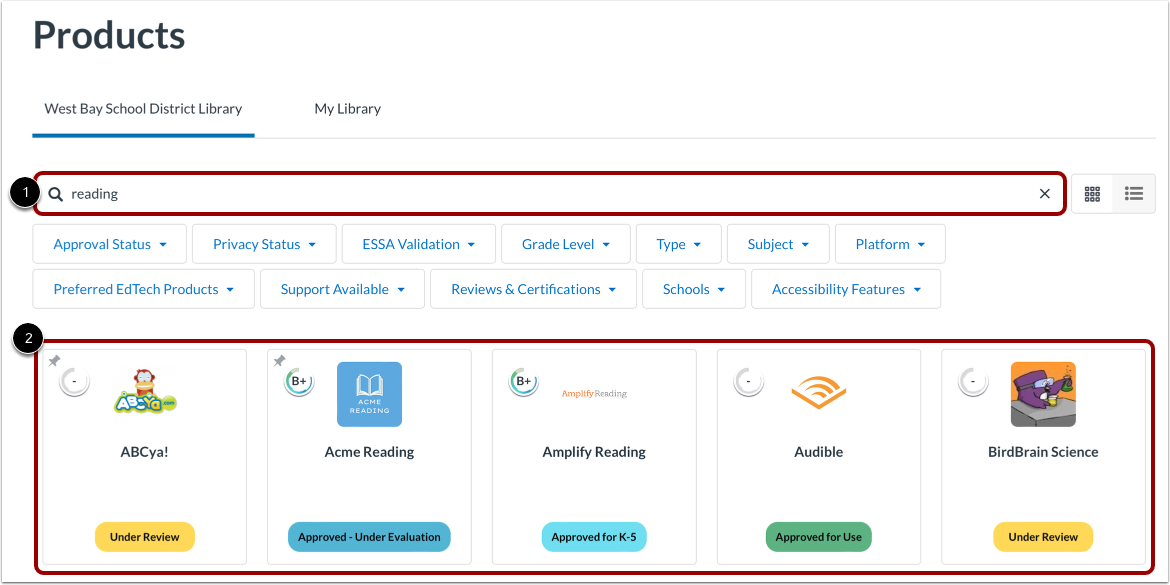Clear the reading search with the X icon
The width and height of the screenshot is (1170, 585).
coord(1044,193)
